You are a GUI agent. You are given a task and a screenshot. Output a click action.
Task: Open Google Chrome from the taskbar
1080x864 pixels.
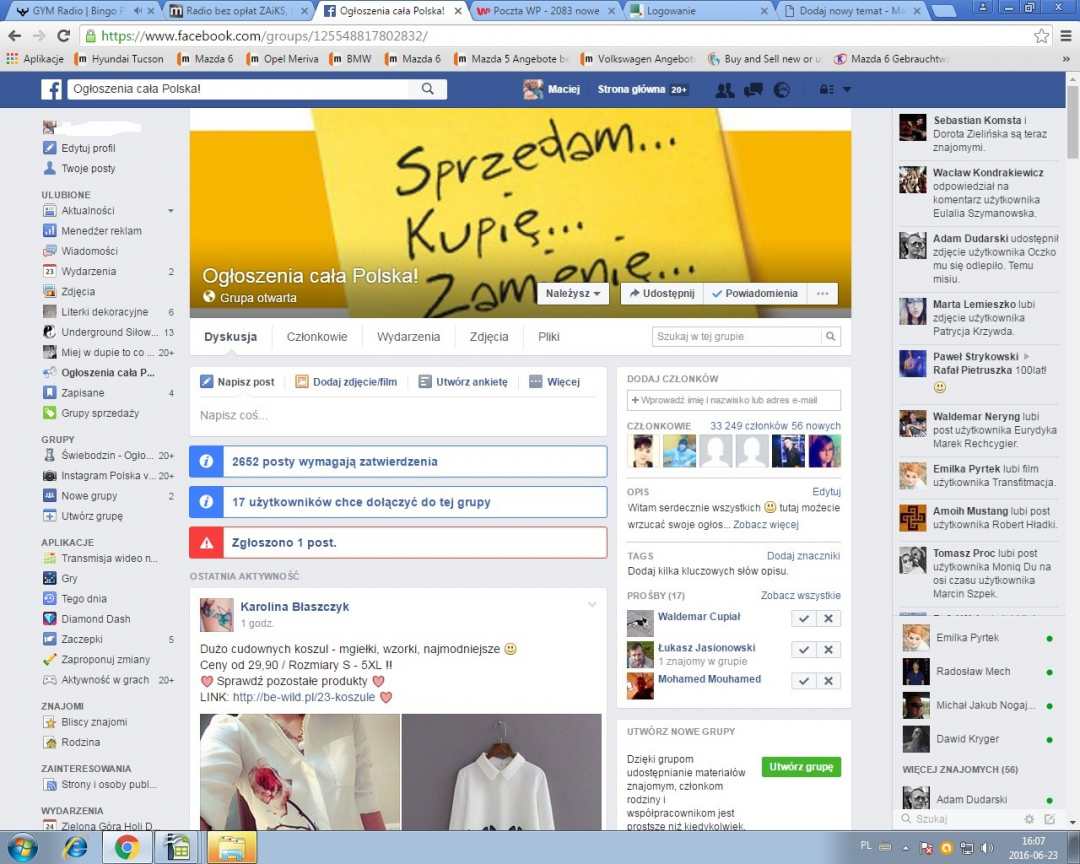[x=126, y=847]
